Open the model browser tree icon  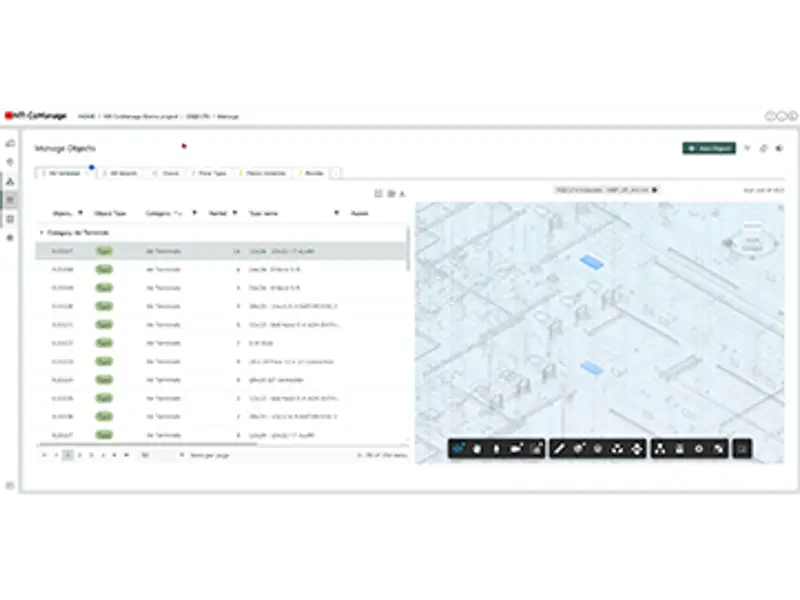[x=660, y=449]
